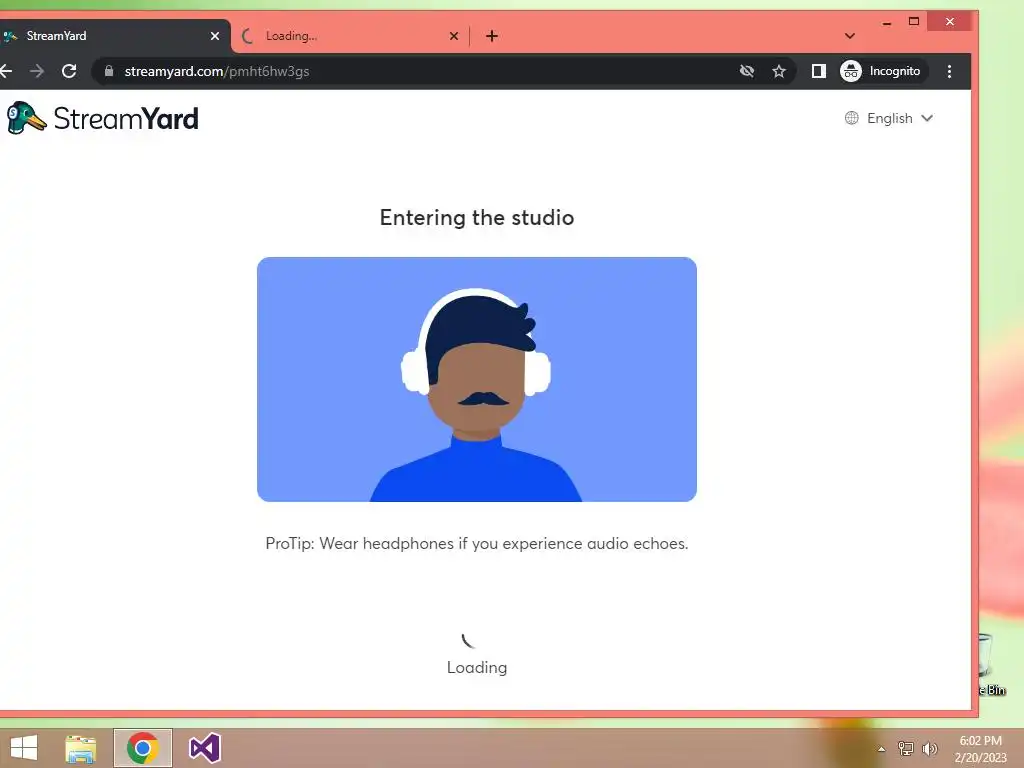
Task: Click the ProTip headphones text
Action: [477, 543]
